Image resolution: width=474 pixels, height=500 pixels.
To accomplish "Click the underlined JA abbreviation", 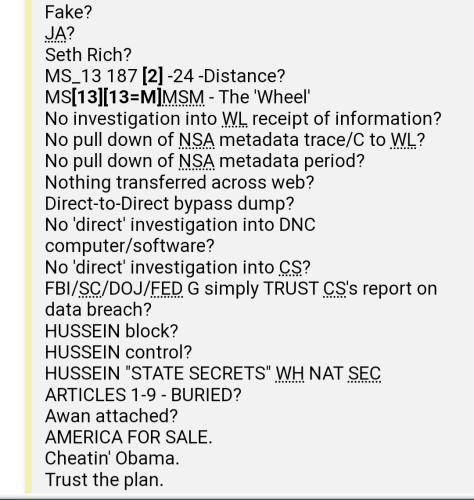I will tap(56, 34).
